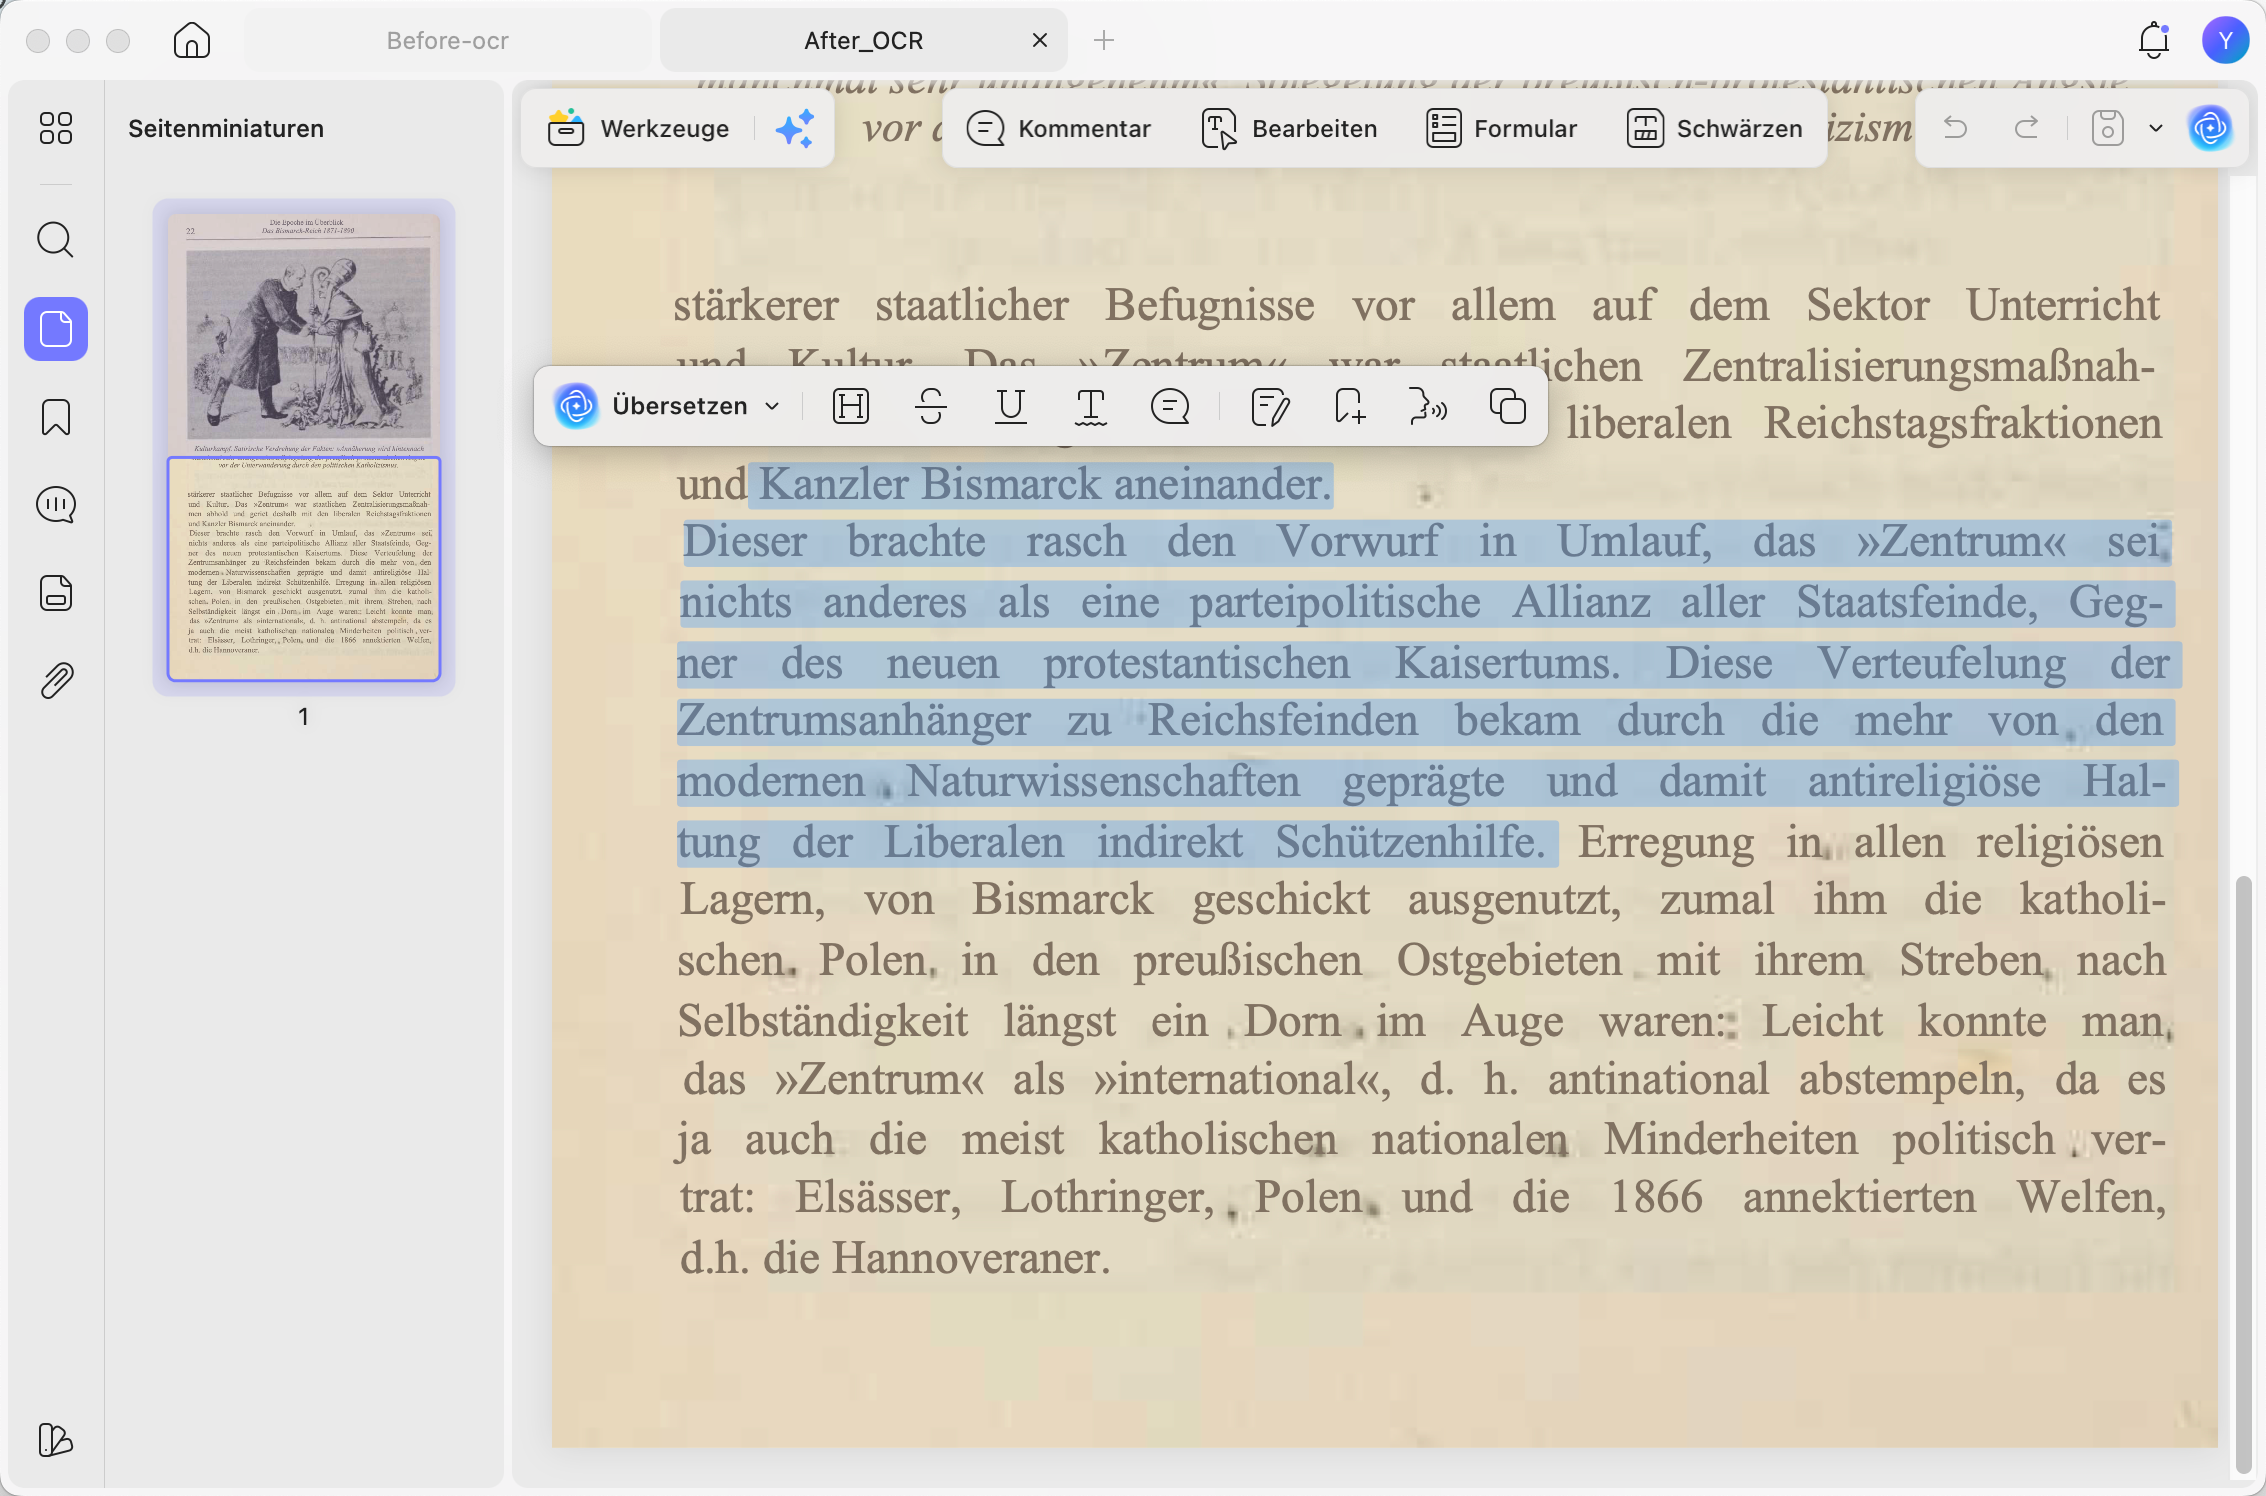Click the vertical scrollbar of document
This screenshot has height=1496, width=2266.
pyautogui.click(x=2243, y=1173)
